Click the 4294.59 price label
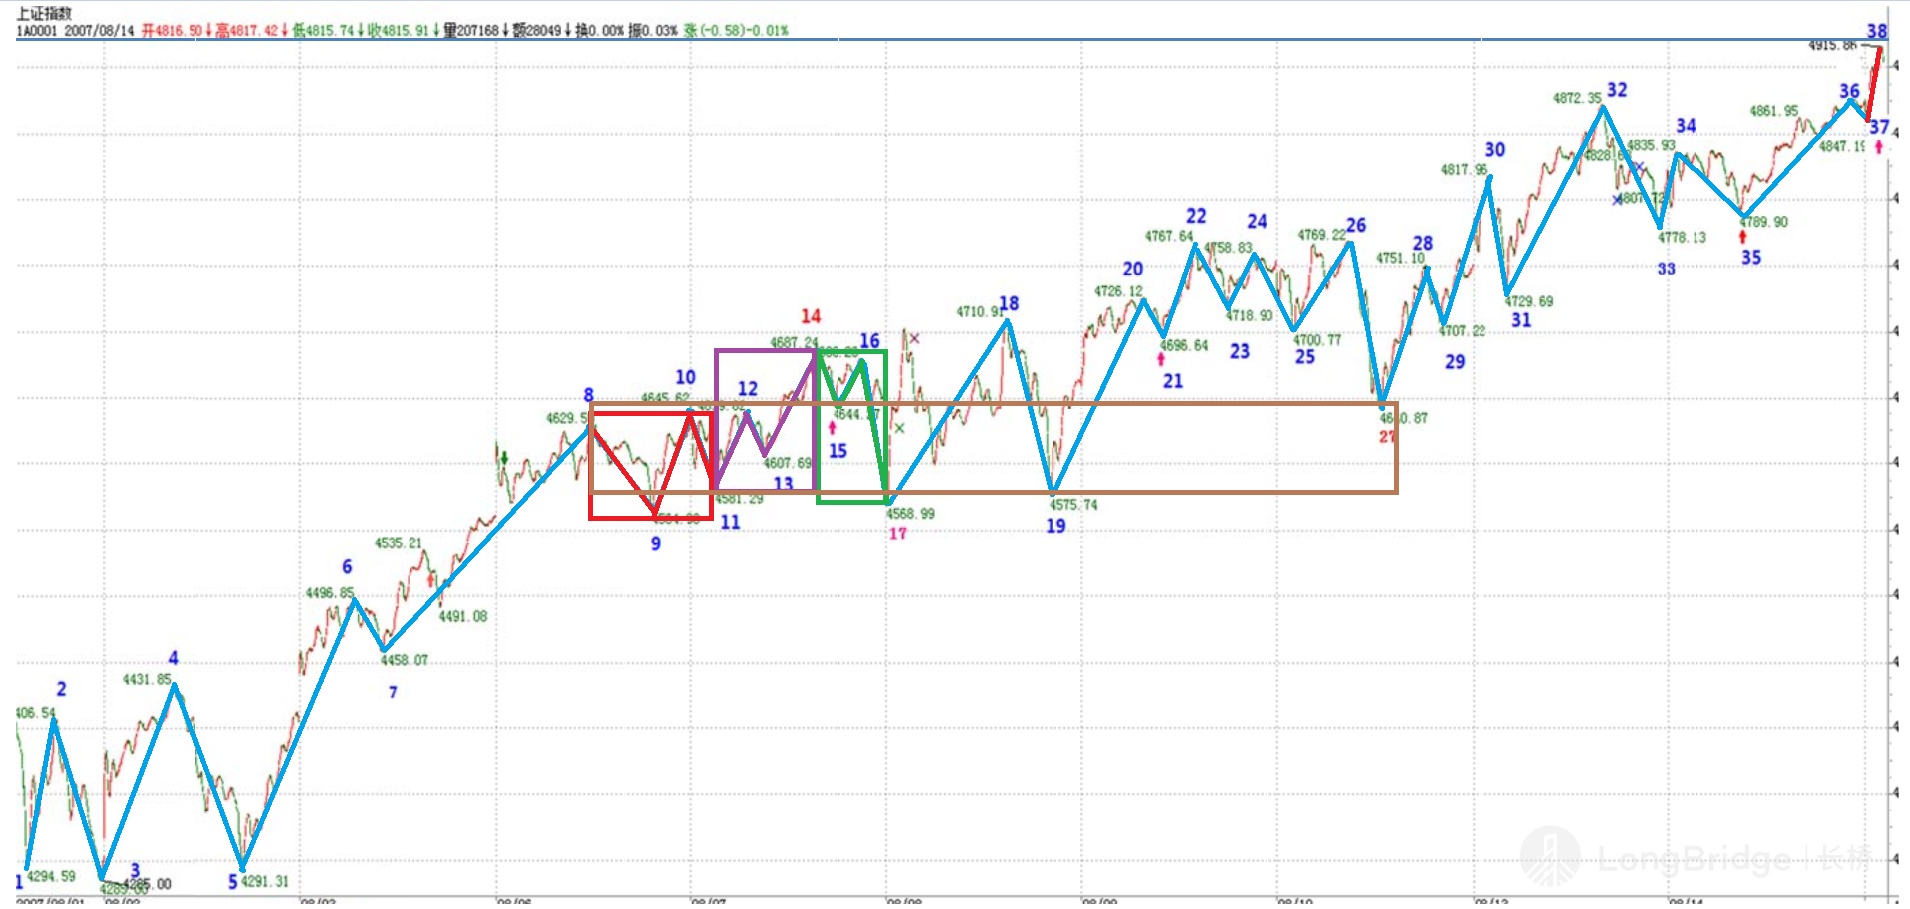The height and width of the screenshot is (909, 1910). click(51, 876)
